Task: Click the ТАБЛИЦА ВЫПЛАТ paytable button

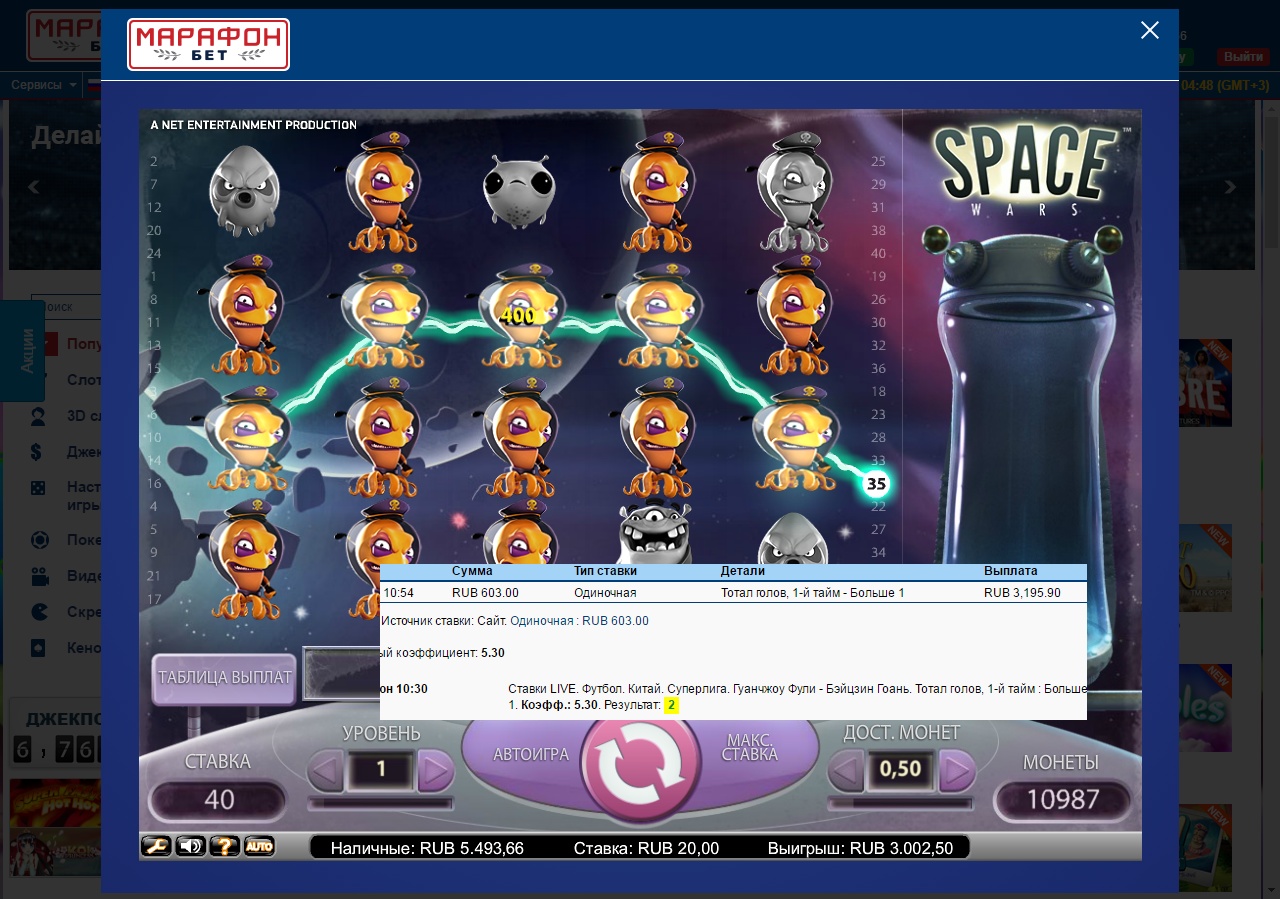Action: pyautogui.click(x=224, y=677)
